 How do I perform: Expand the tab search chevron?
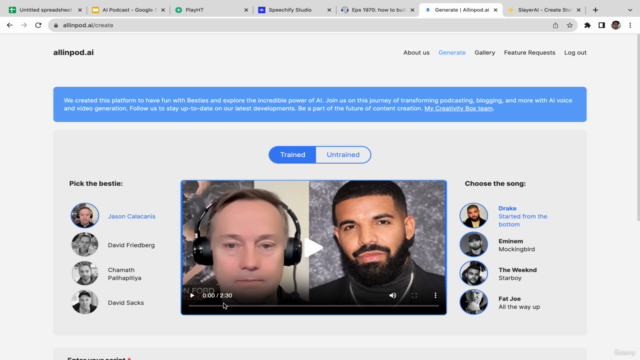coord(630,10)
